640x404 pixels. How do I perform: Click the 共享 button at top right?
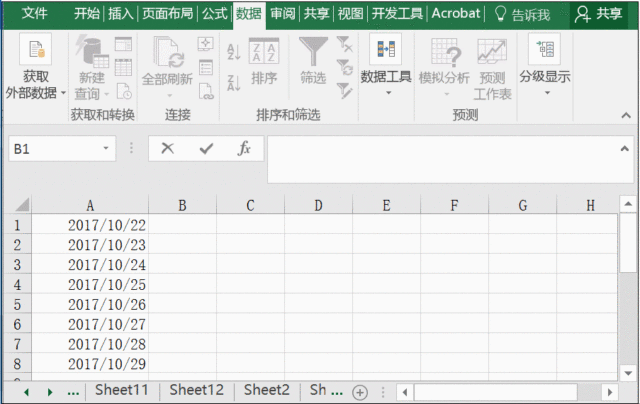click(598, 14)
